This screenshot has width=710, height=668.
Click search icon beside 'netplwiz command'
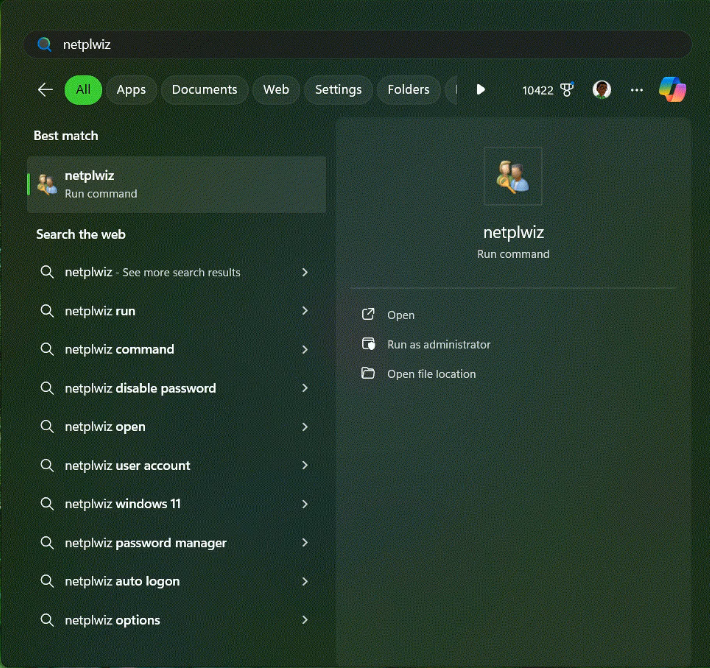click(x=47, y=349)
